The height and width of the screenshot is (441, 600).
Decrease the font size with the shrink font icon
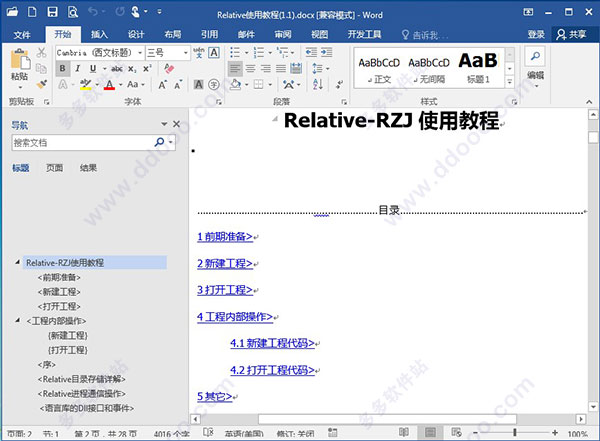pyautogui.click(x=178, y=85)
